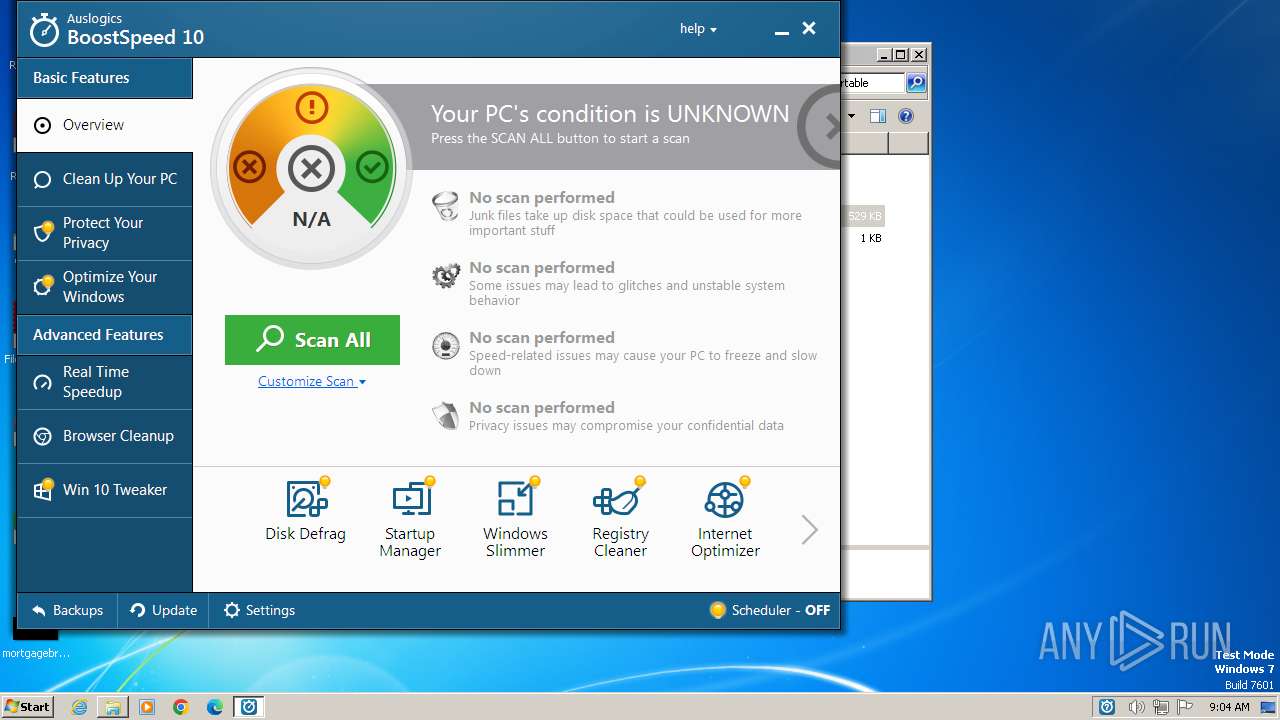Click Advanced Features header

click(105, 335)
